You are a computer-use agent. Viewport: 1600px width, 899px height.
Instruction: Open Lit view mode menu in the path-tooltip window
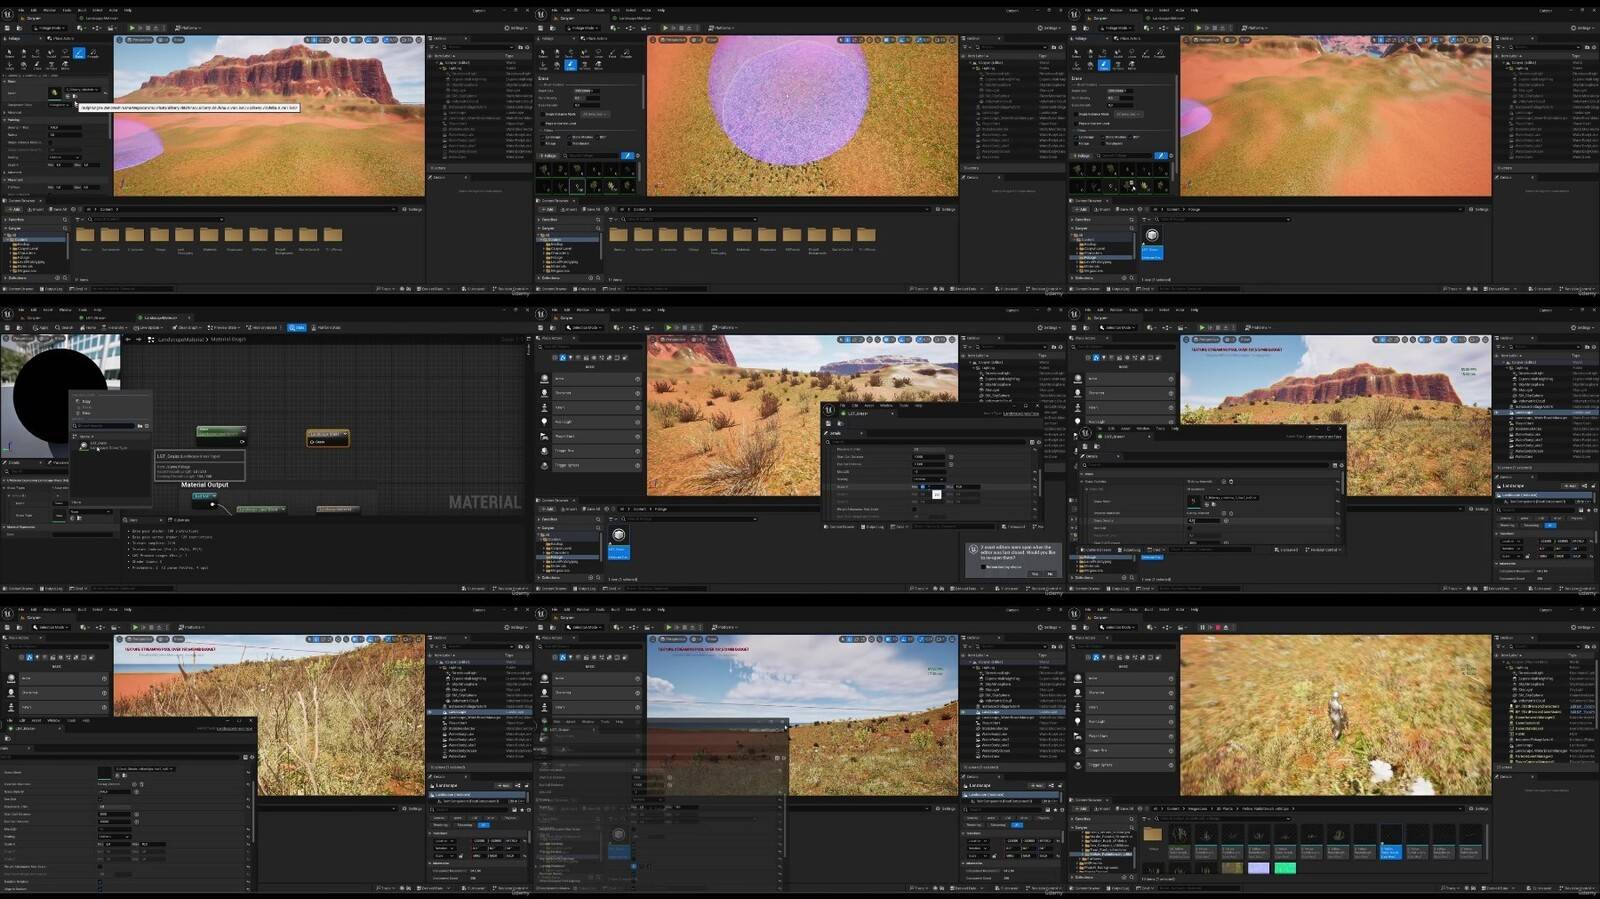pyautogui.click(x=162, y=40)
